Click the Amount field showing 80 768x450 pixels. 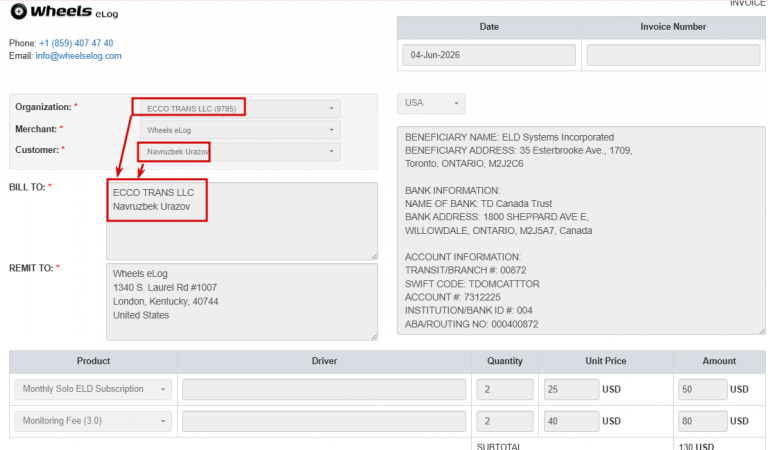[702, 421]
